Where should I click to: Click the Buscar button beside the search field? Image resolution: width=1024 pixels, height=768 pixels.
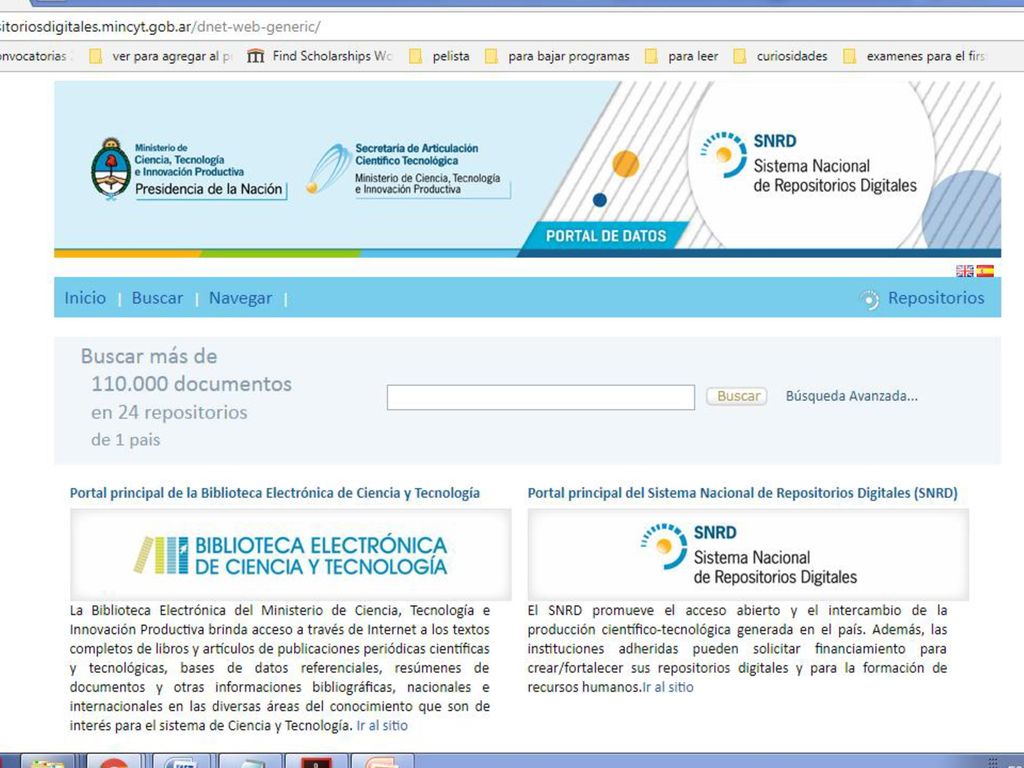click(737, 396)
